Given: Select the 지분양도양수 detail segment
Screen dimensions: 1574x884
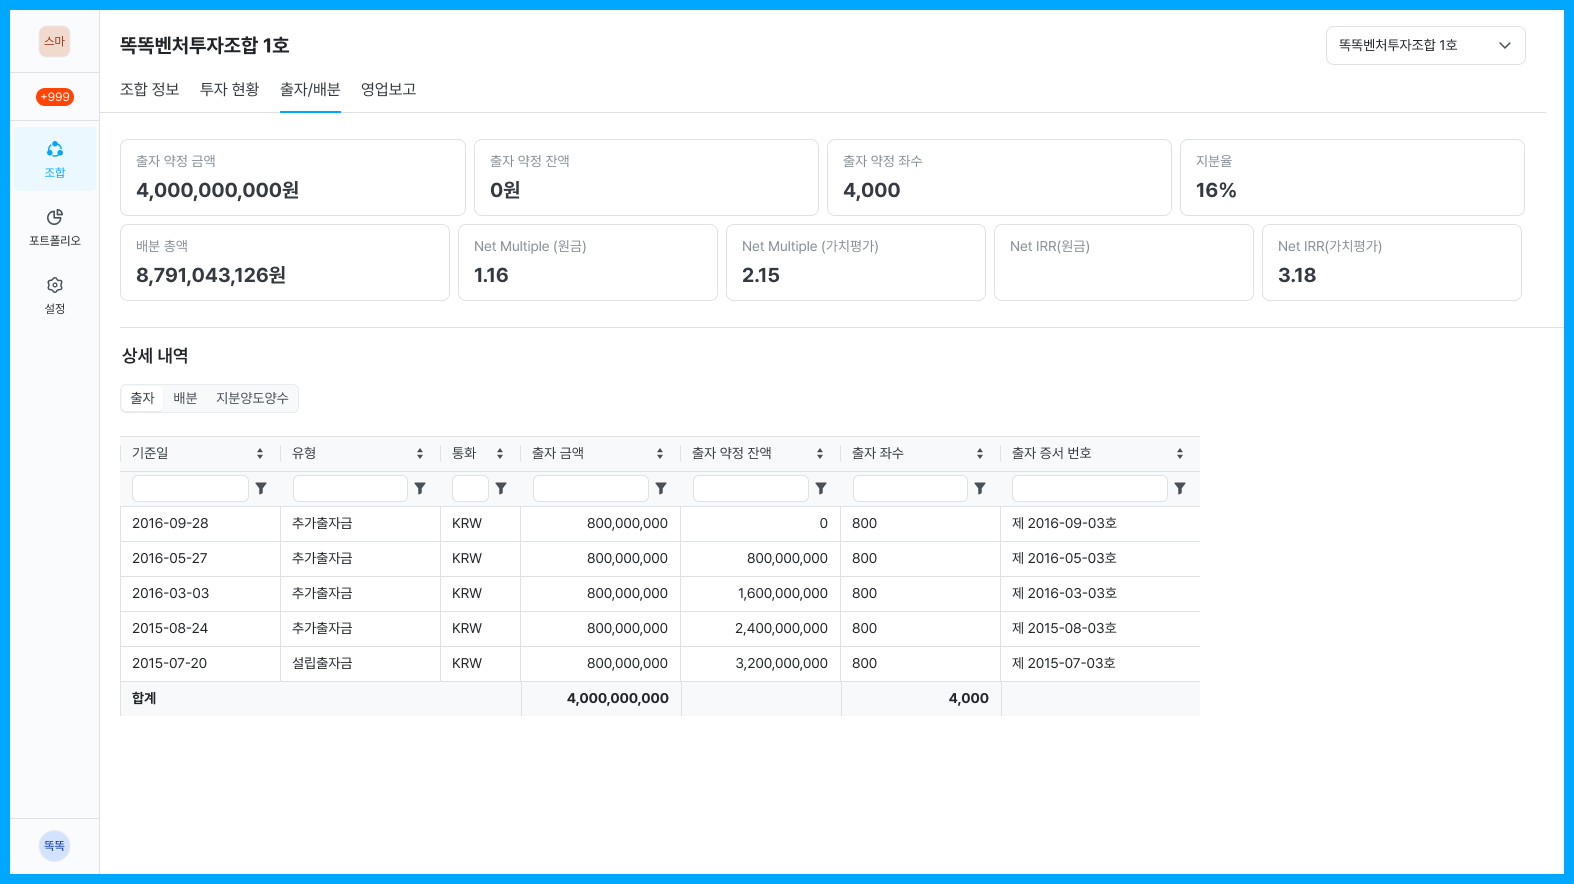Looking at the screenshot, I should click(x=252, y=398).
